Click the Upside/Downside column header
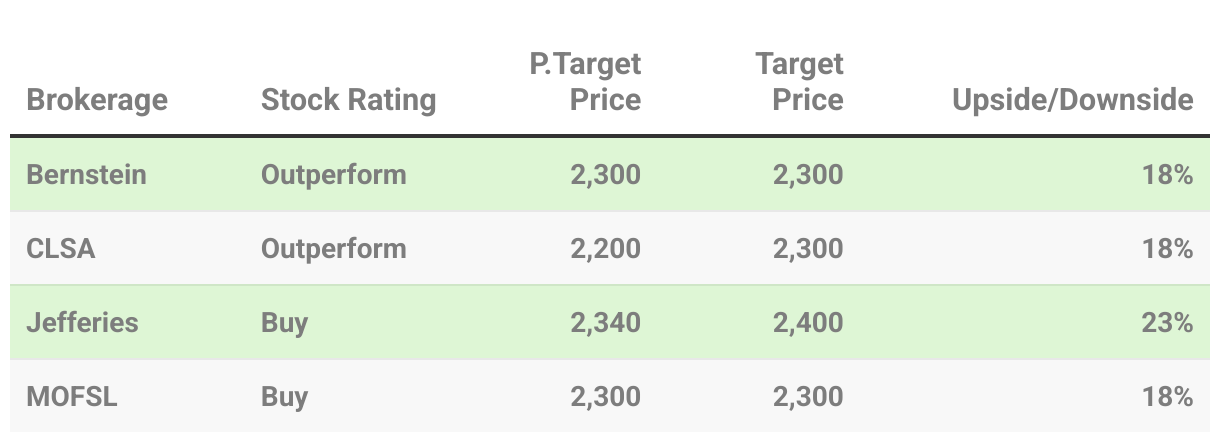The image size is (1220, 442). [1072, 100]
